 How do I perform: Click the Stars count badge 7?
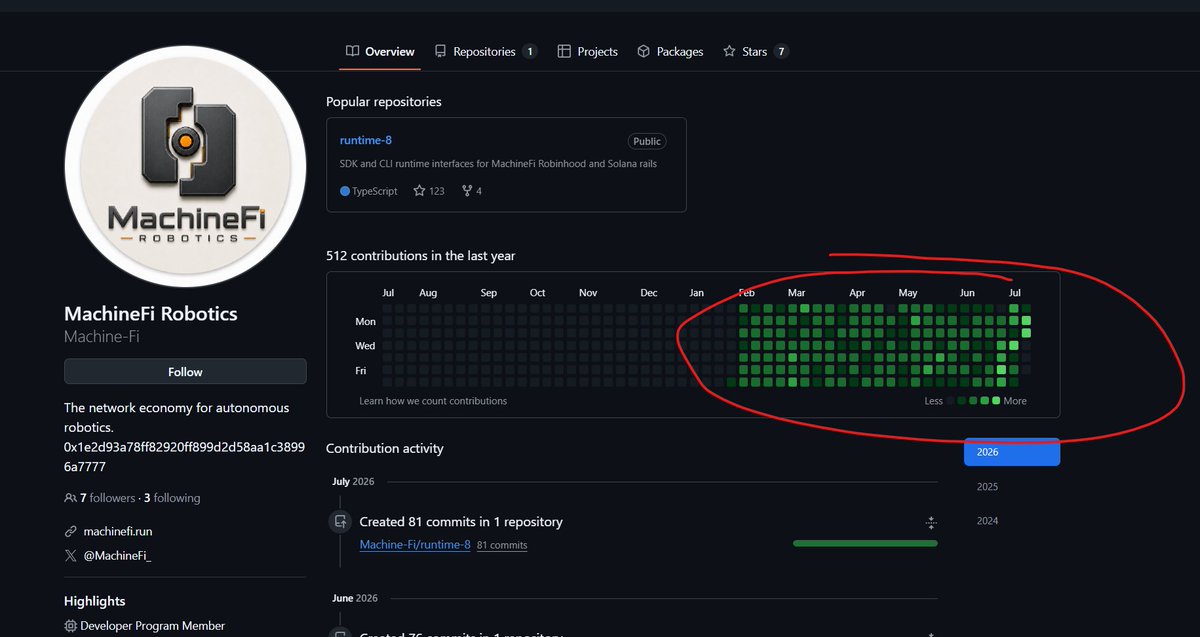pyautogui.click(x=781, y=51)
